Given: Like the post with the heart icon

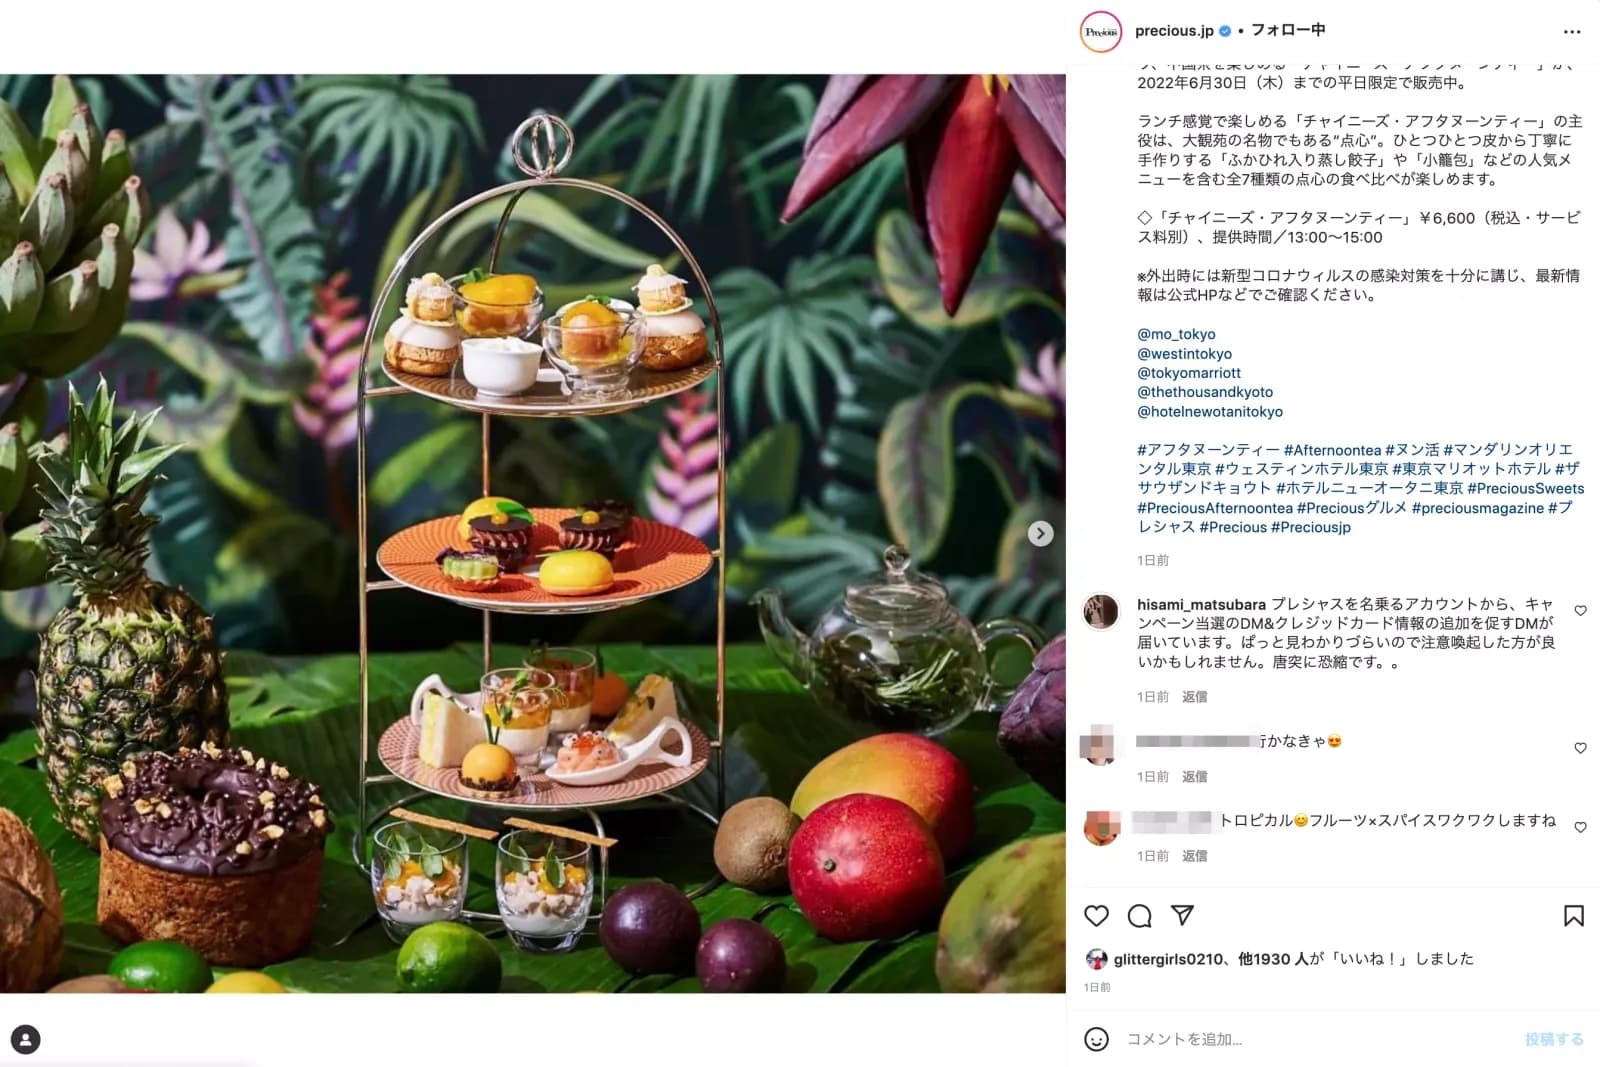Looking at the screenshot, I should point(1097,915).
